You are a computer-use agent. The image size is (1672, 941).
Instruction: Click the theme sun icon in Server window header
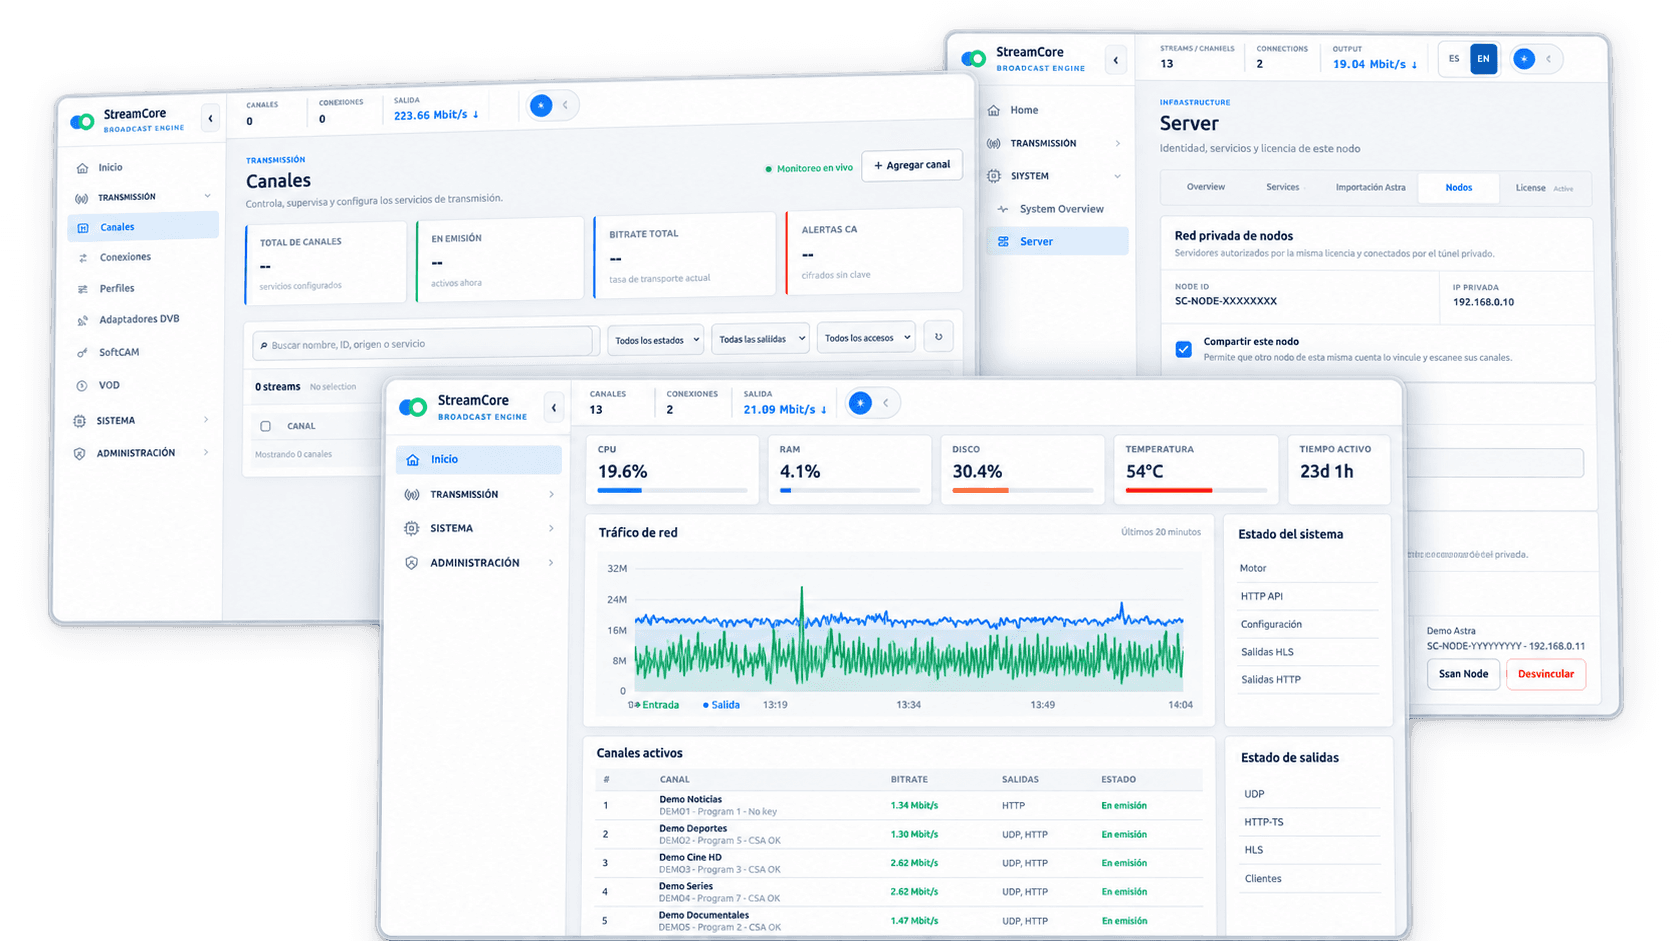point(1524,59)
